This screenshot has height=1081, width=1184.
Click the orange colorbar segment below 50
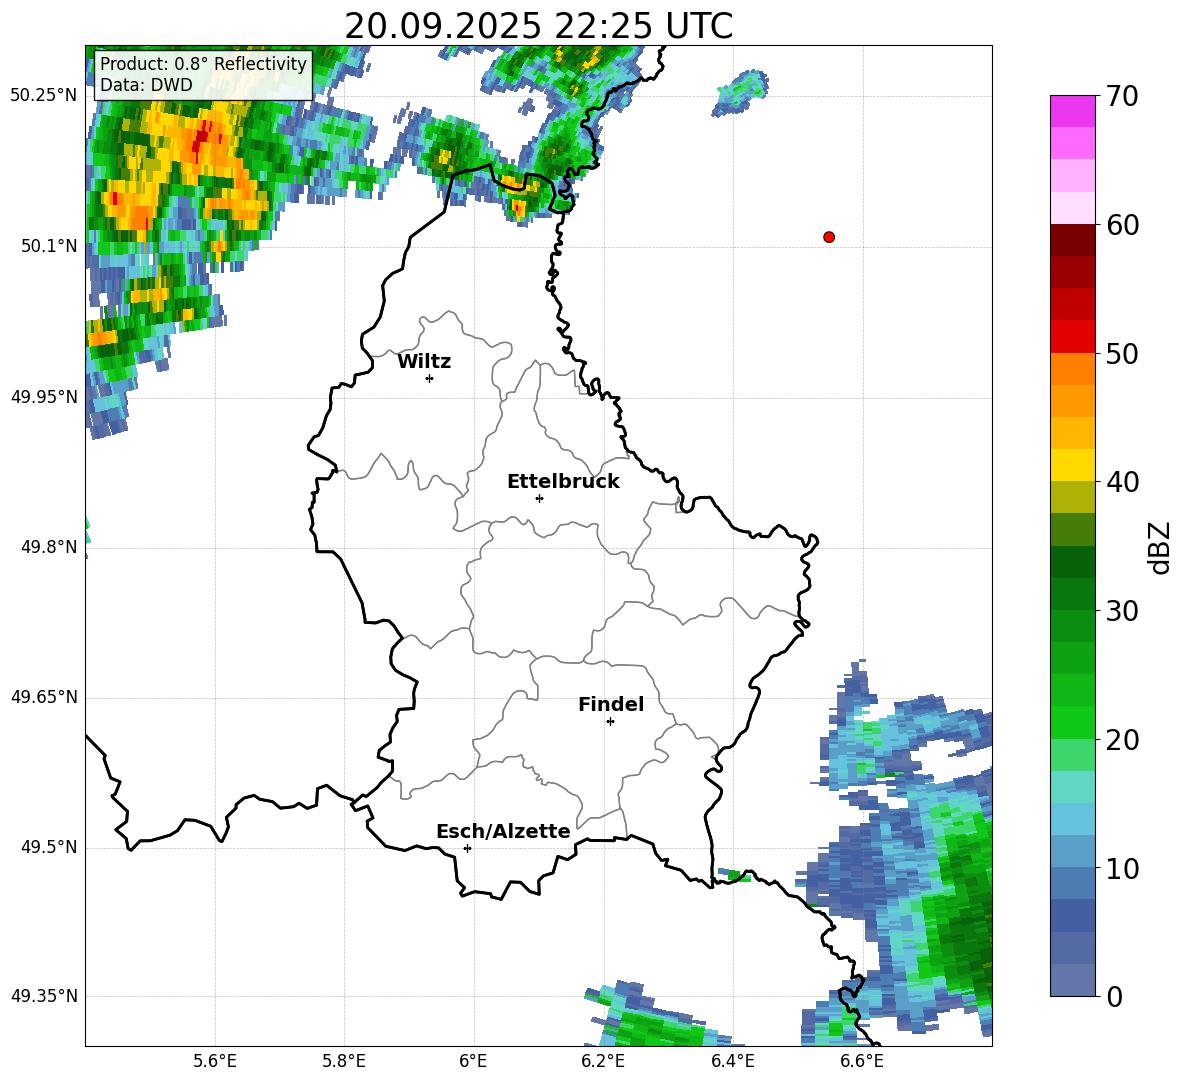1072,369
